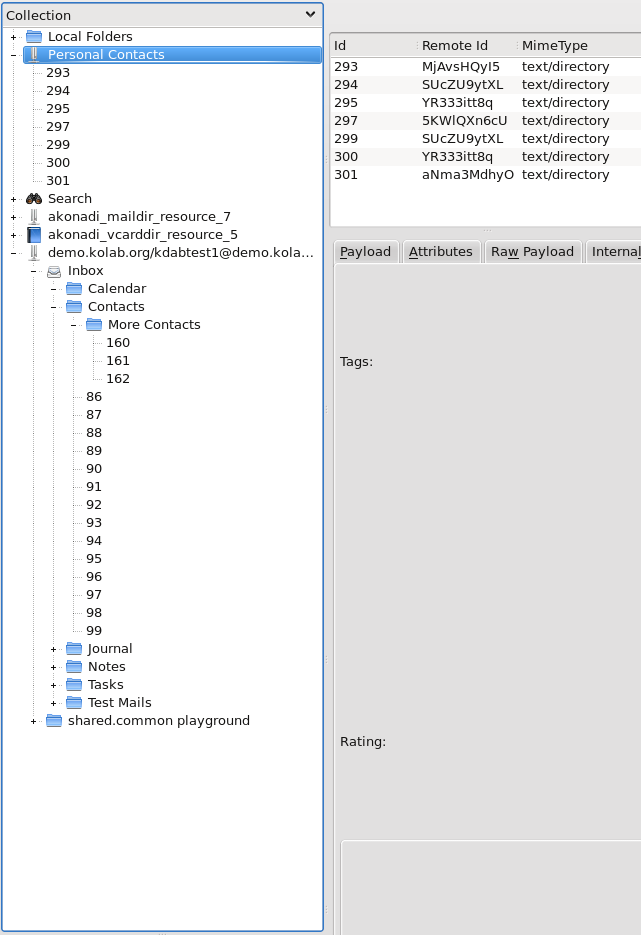Switch to the Attributes tab
The height and width of the screenshot is (935, 641).
click(x=440, y=252)
